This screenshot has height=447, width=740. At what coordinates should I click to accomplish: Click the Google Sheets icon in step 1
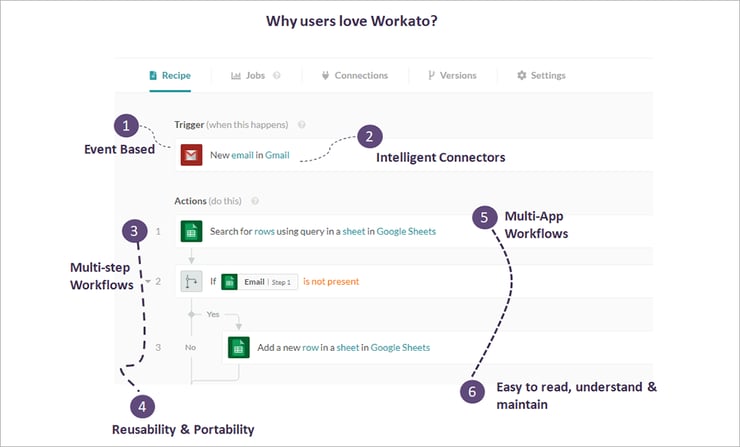click(191, 231)
